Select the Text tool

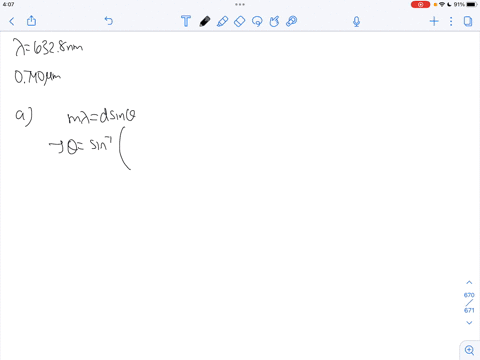(186, 21)
